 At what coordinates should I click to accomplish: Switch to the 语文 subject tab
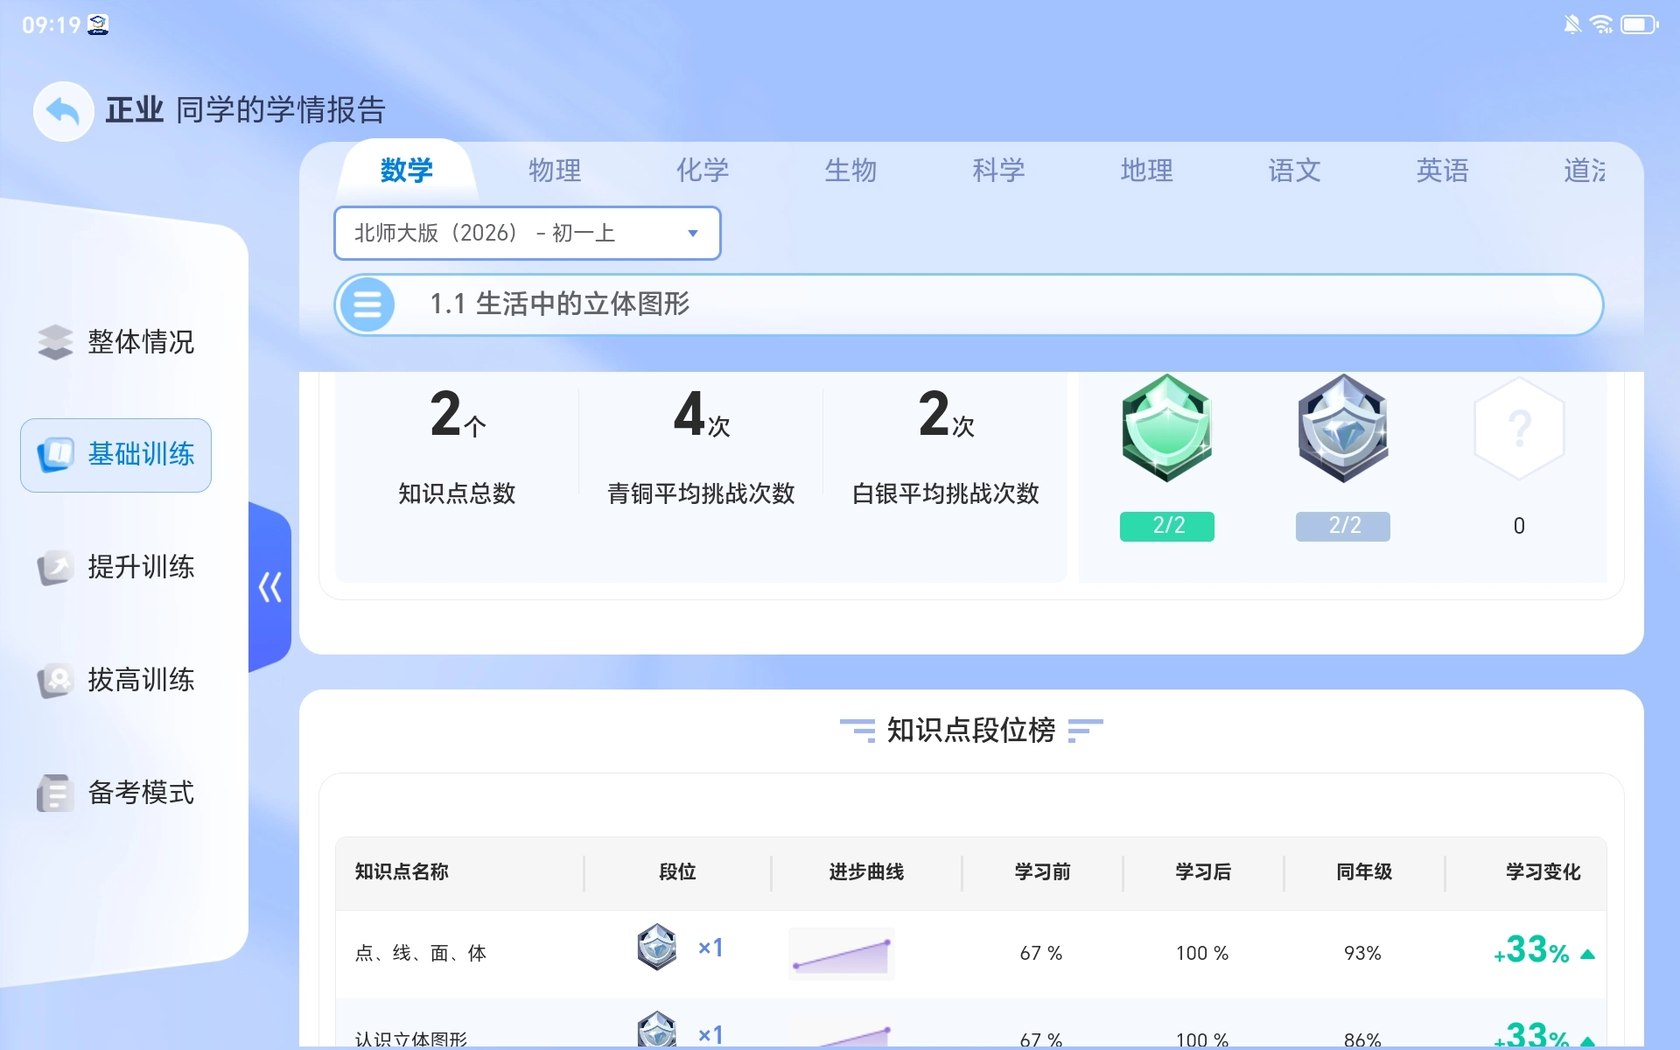tap(1295, 170)
